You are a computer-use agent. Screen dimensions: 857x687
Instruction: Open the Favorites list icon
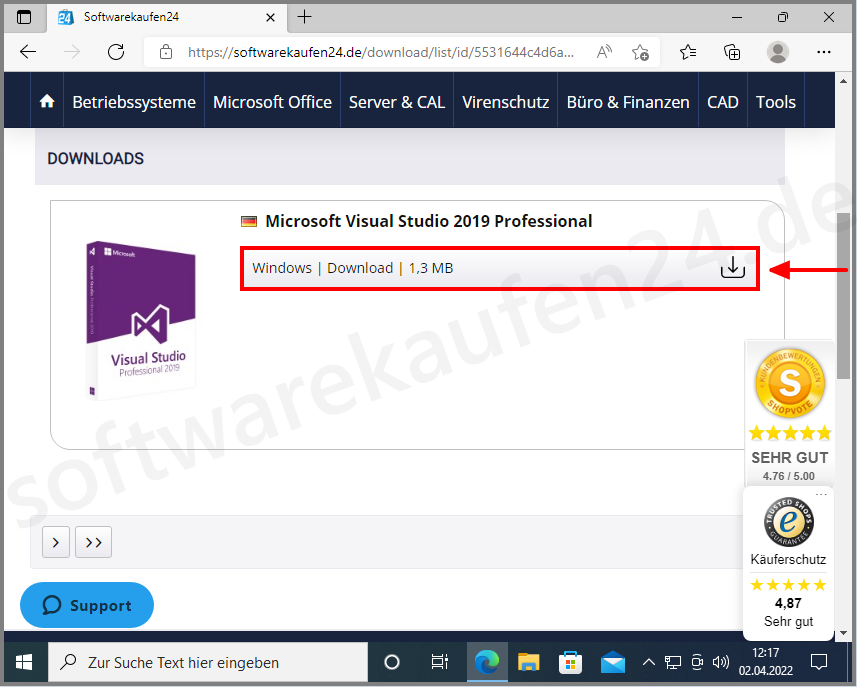(688, 52)
